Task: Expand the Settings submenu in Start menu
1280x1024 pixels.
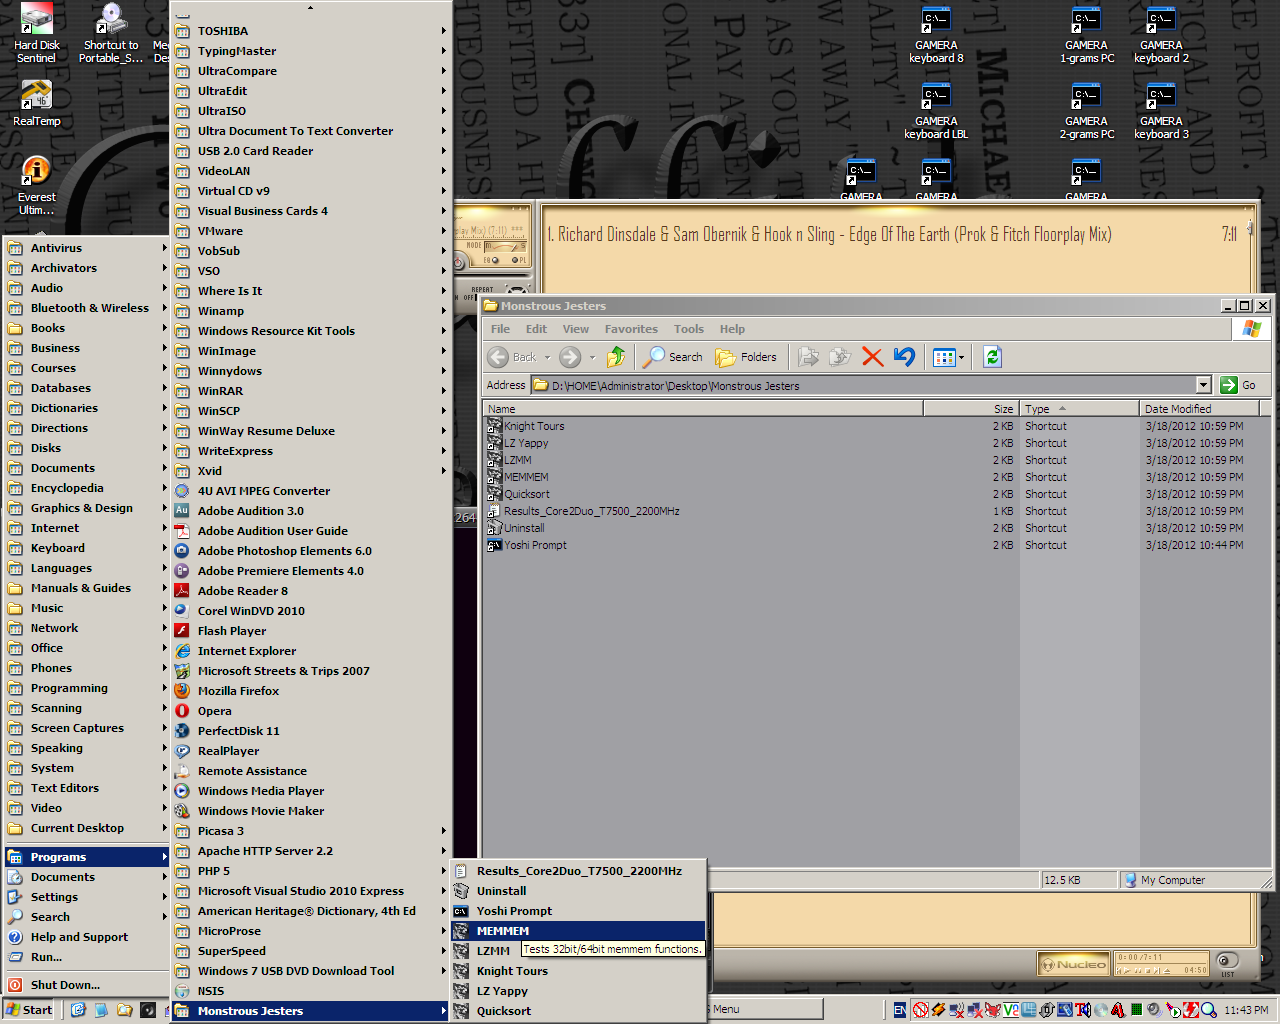Action: (87, 897)
